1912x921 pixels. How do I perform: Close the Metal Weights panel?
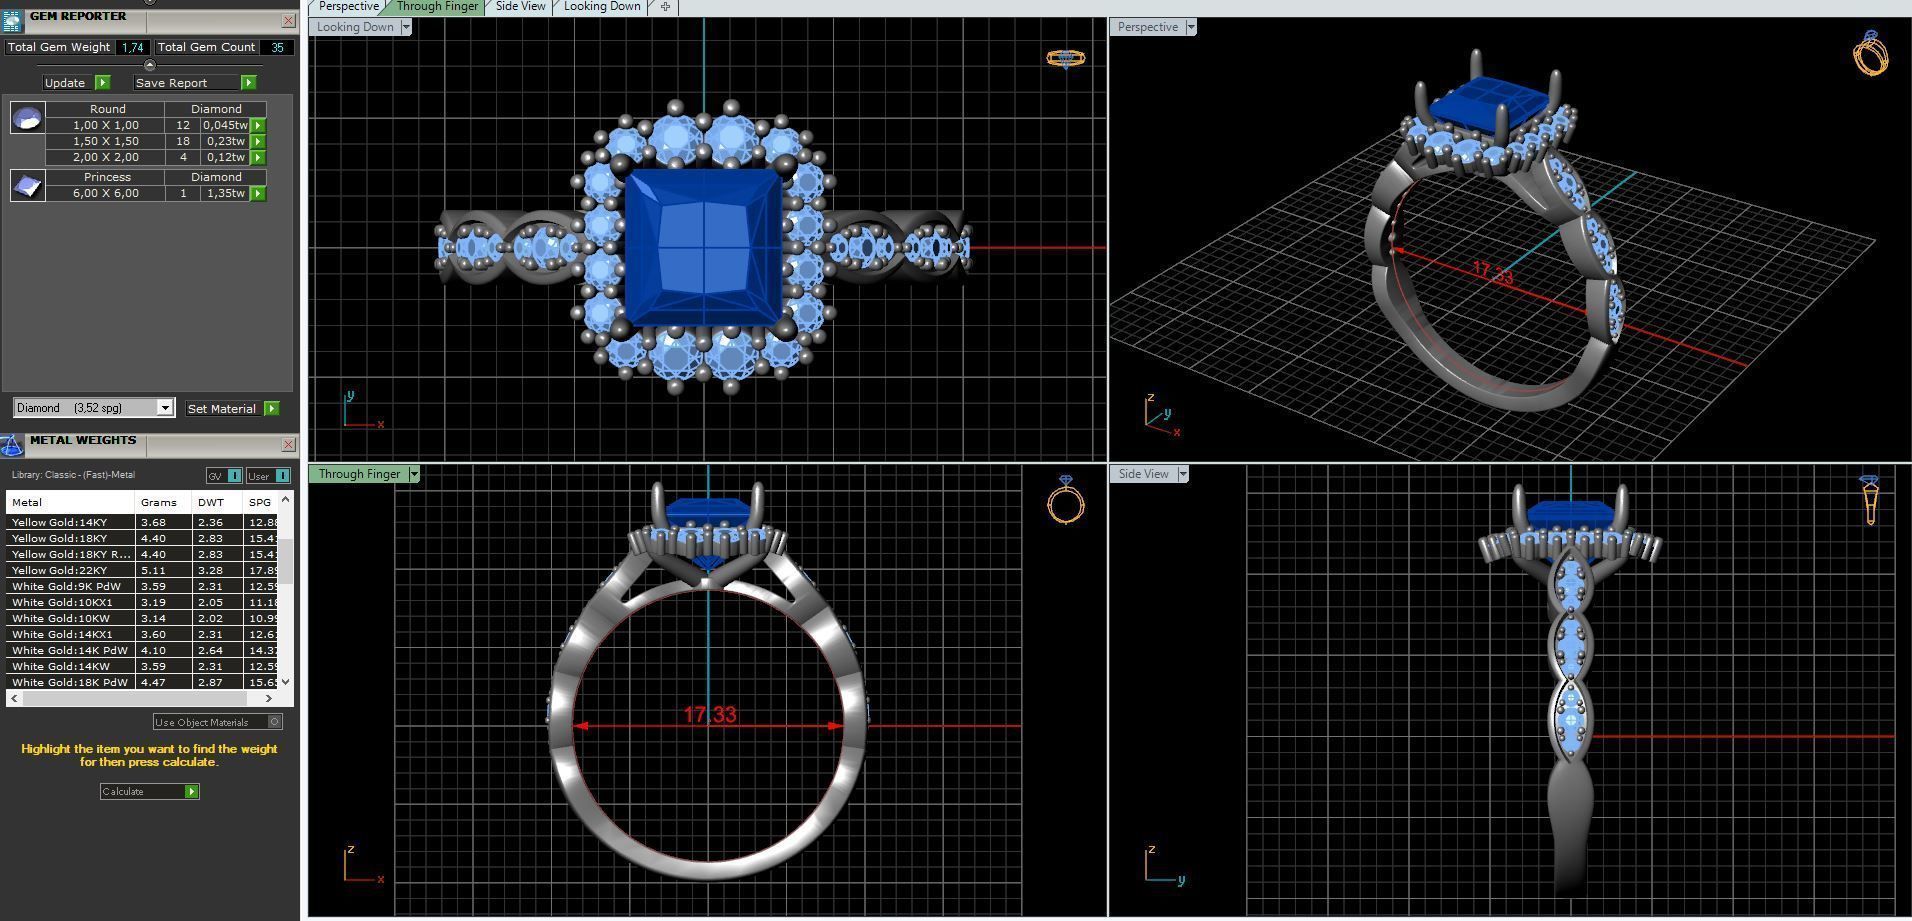(x=288, y=444)
